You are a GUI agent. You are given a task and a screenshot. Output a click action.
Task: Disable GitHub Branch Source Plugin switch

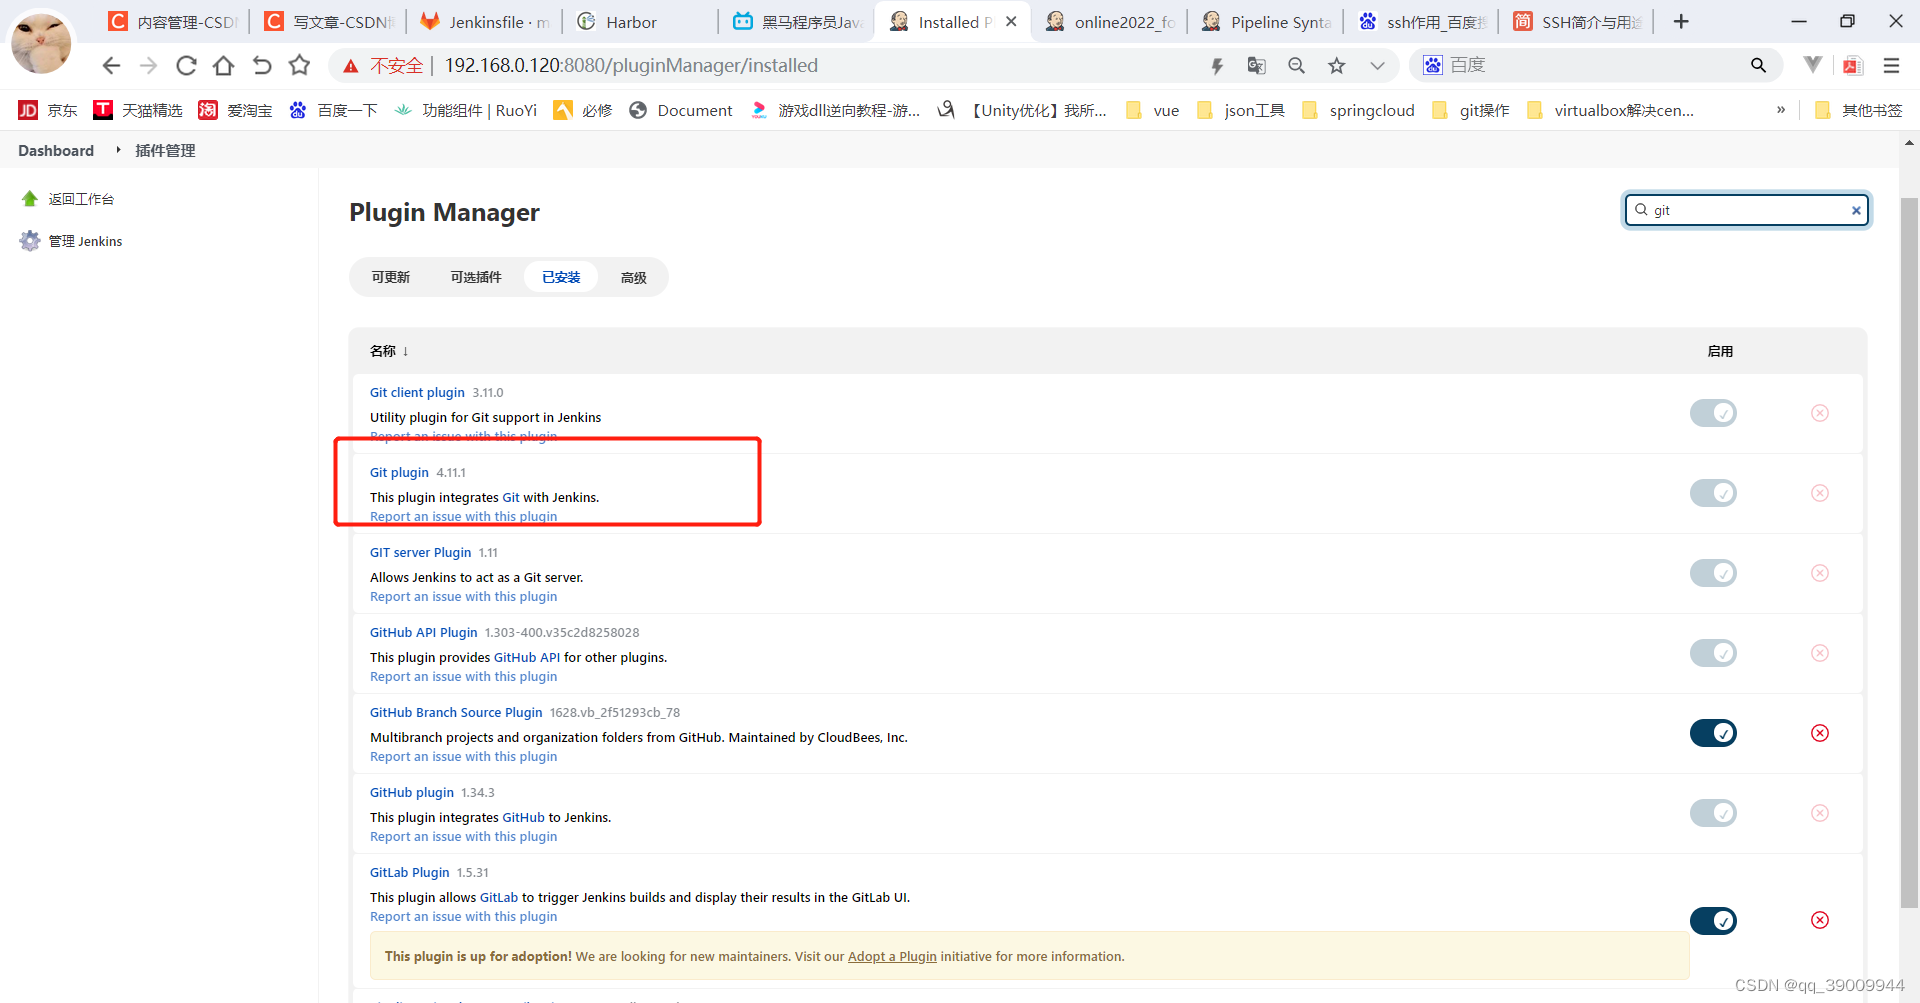(1713, 733)
